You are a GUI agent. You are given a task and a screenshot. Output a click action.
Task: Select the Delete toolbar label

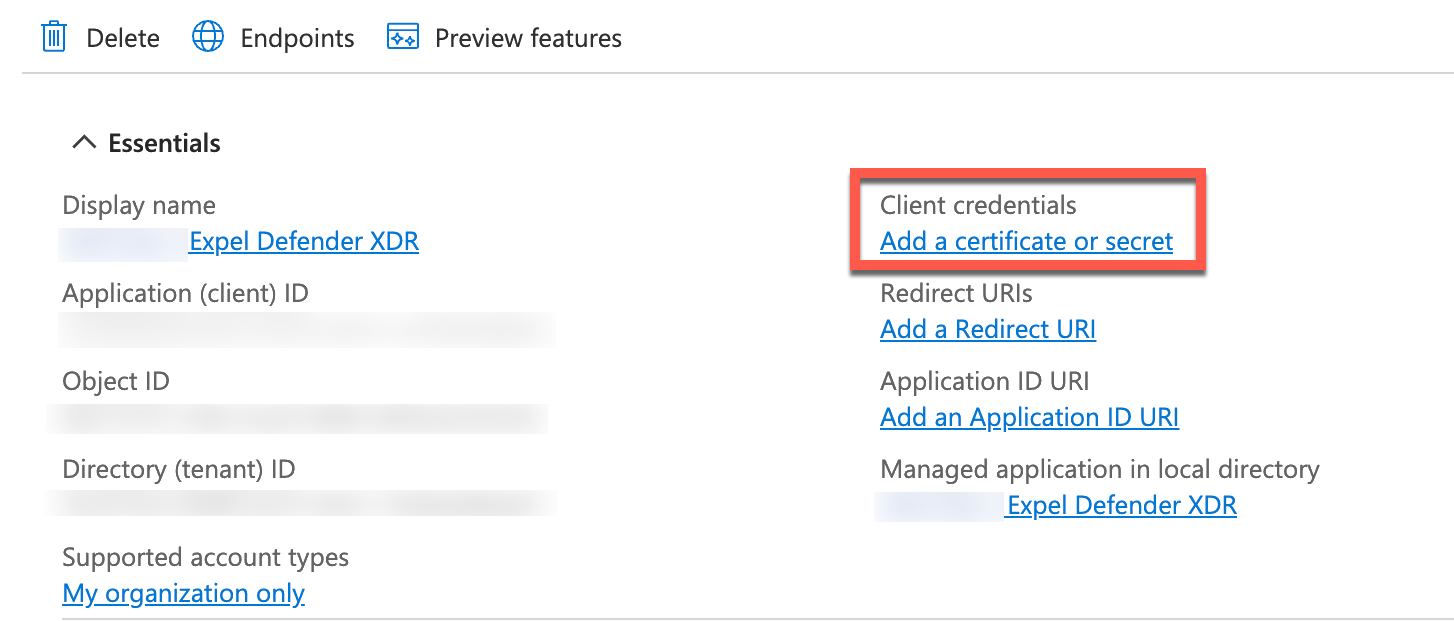point(123,39)
